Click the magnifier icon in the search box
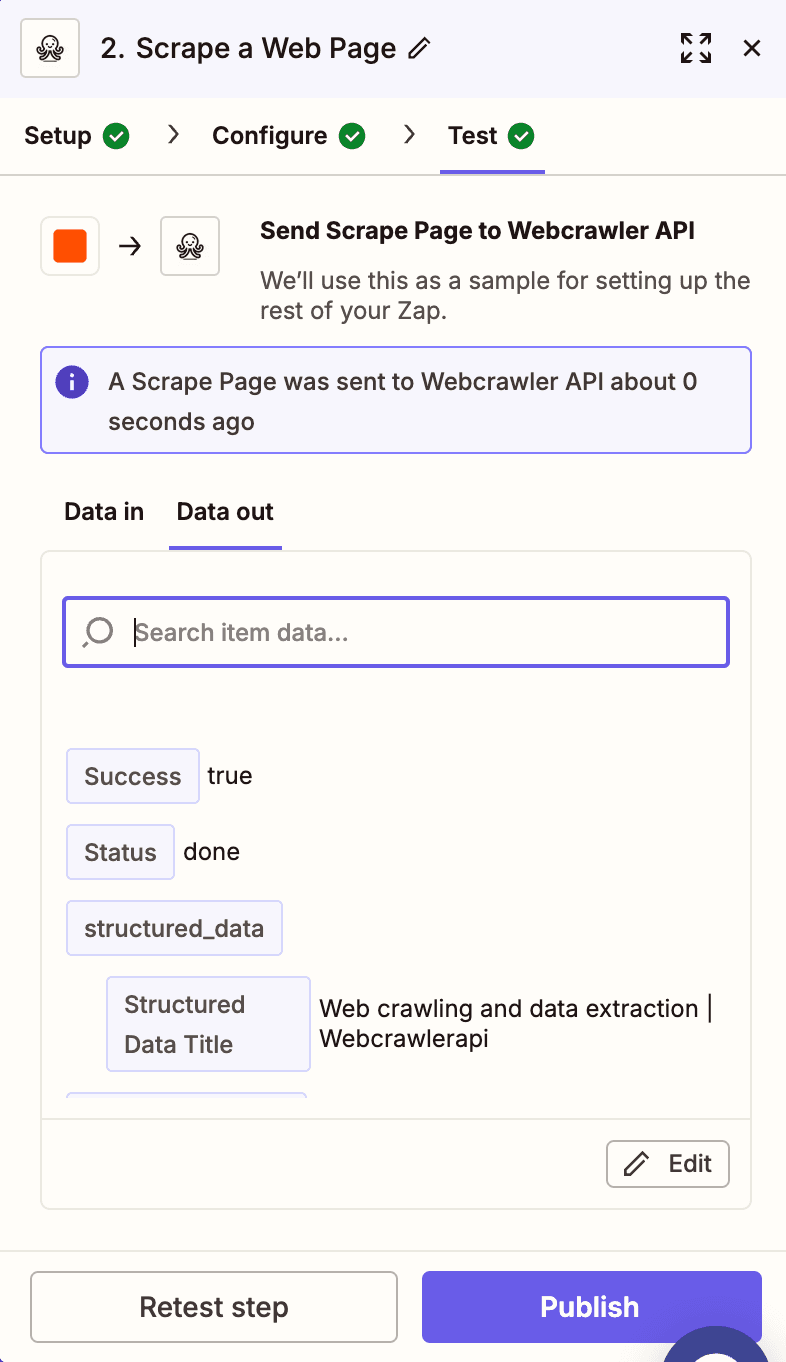 [97, 631]
